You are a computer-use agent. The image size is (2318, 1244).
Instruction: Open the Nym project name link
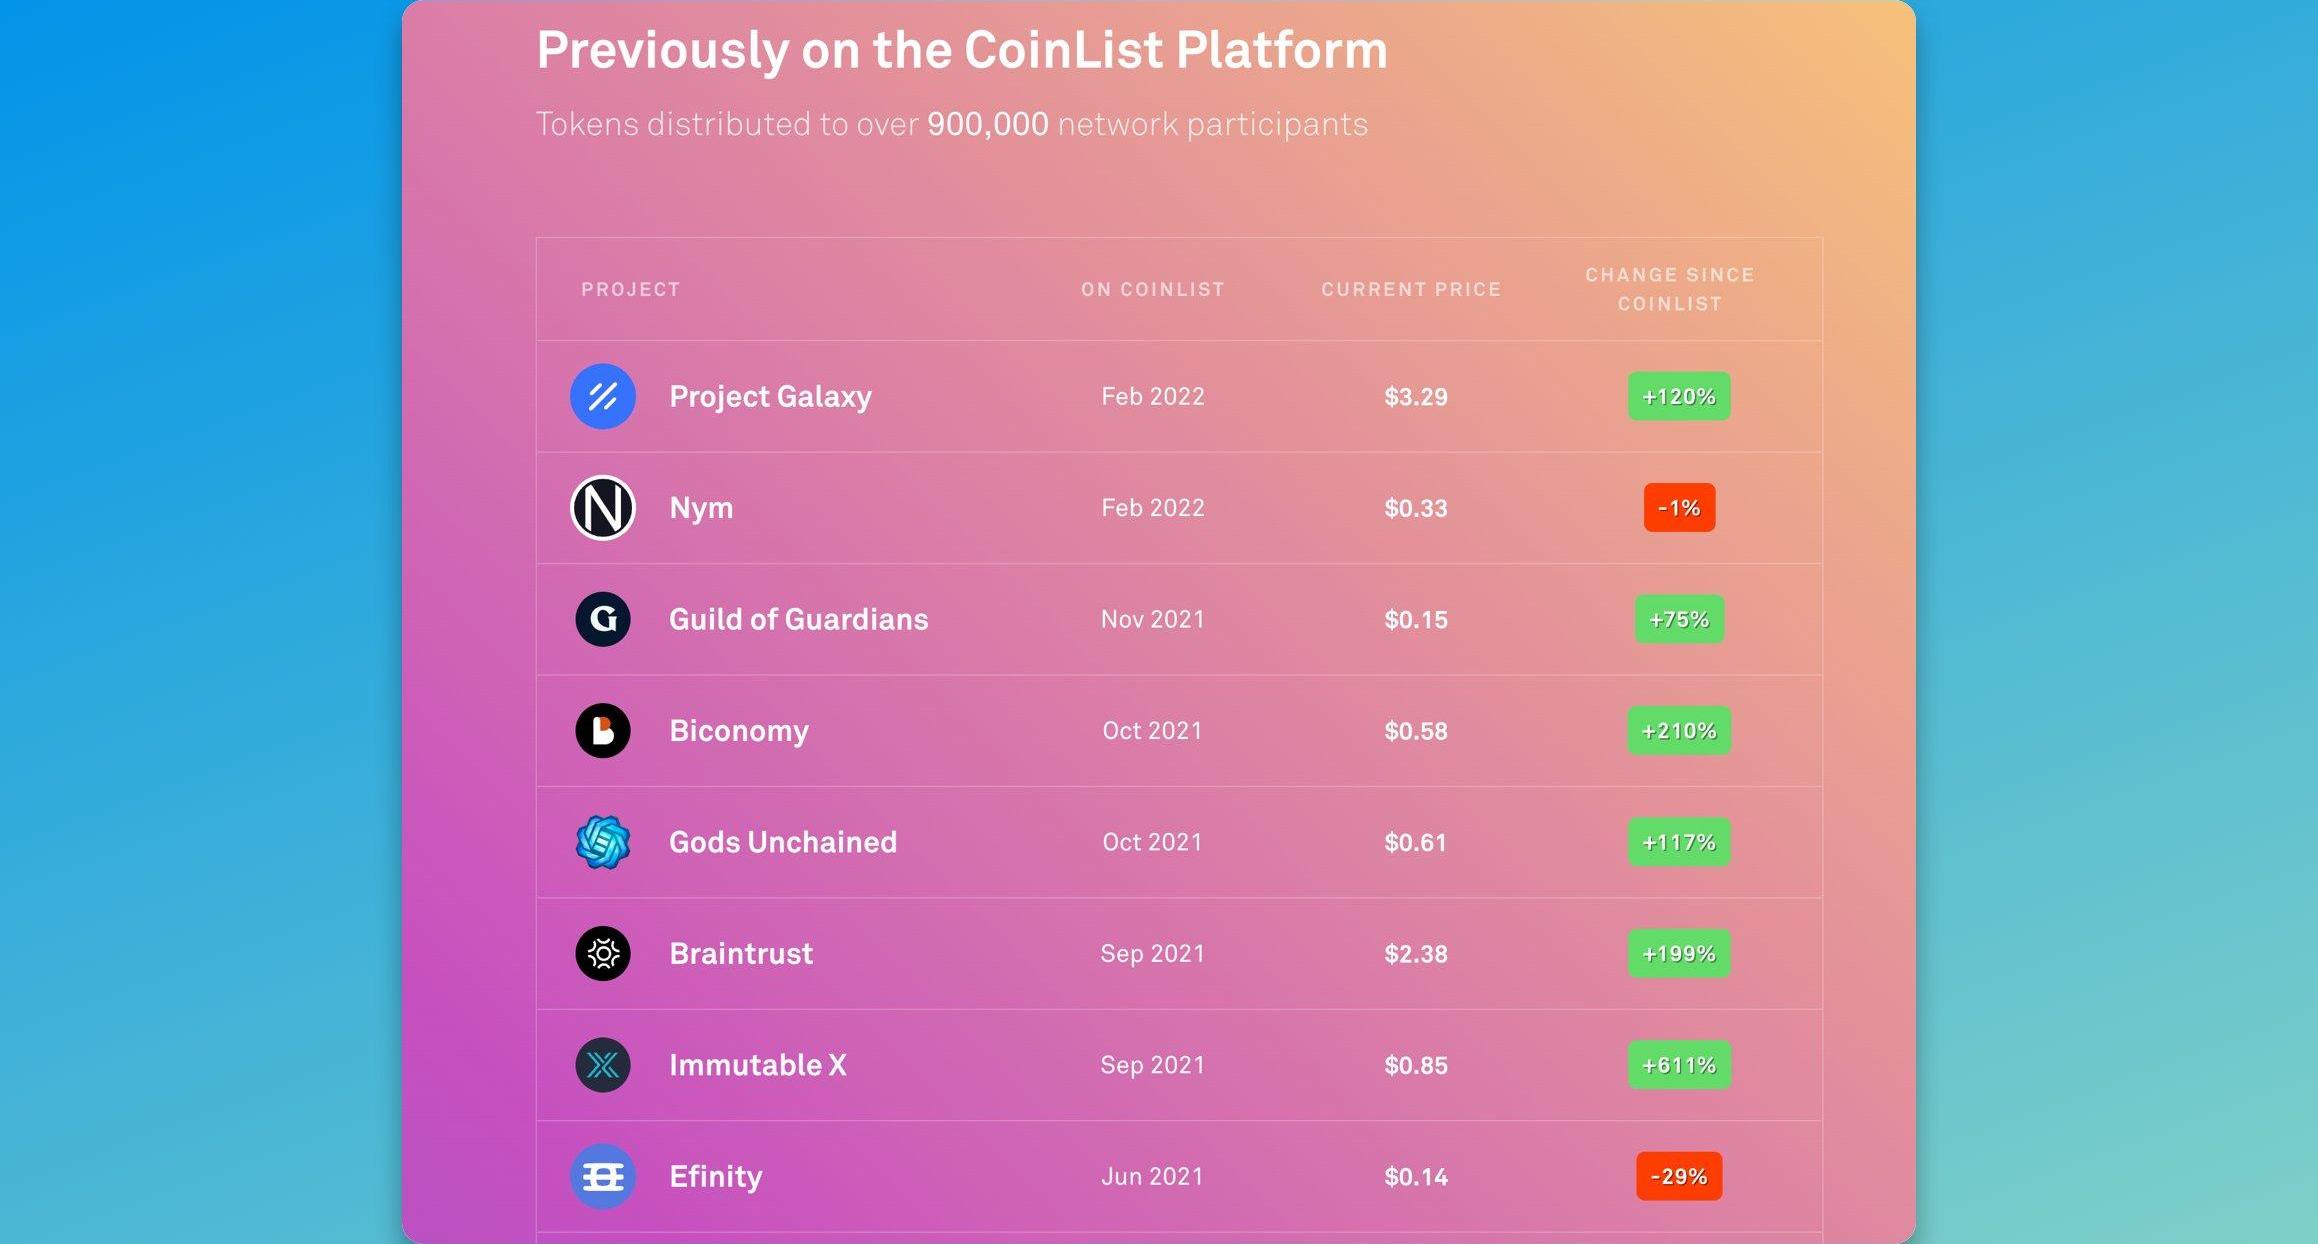(x=701, y=508)
